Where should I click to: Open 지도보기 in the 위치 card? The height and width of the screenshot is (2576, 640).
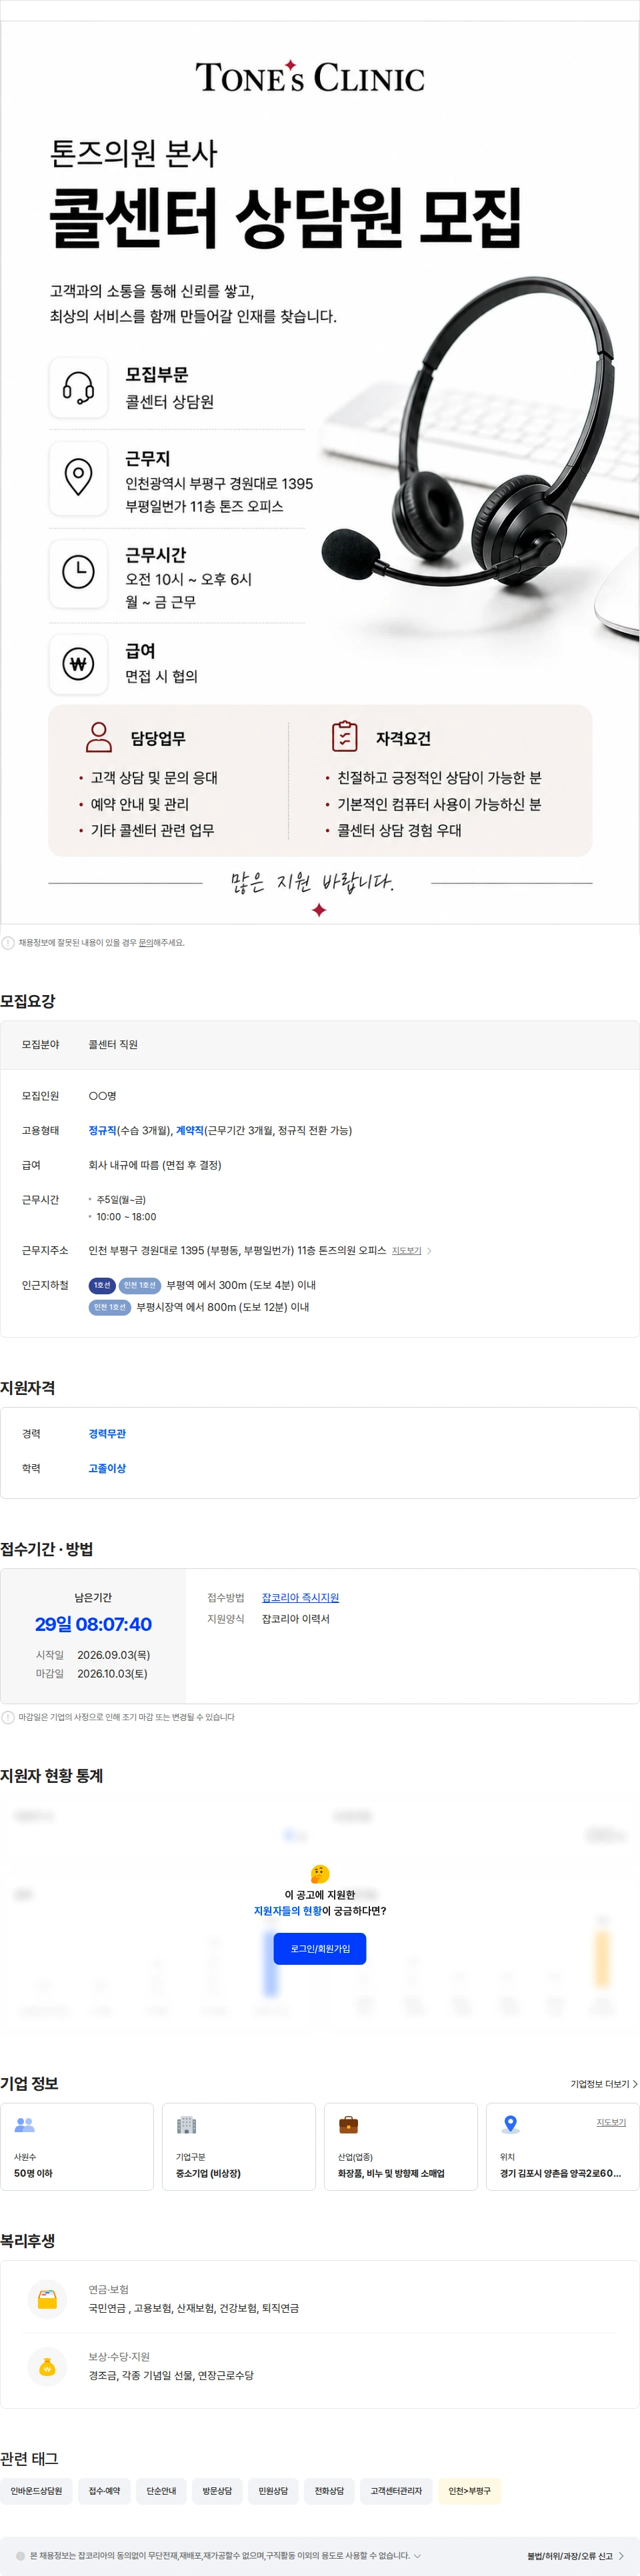pyautogui.click(x=611, y=2122)
